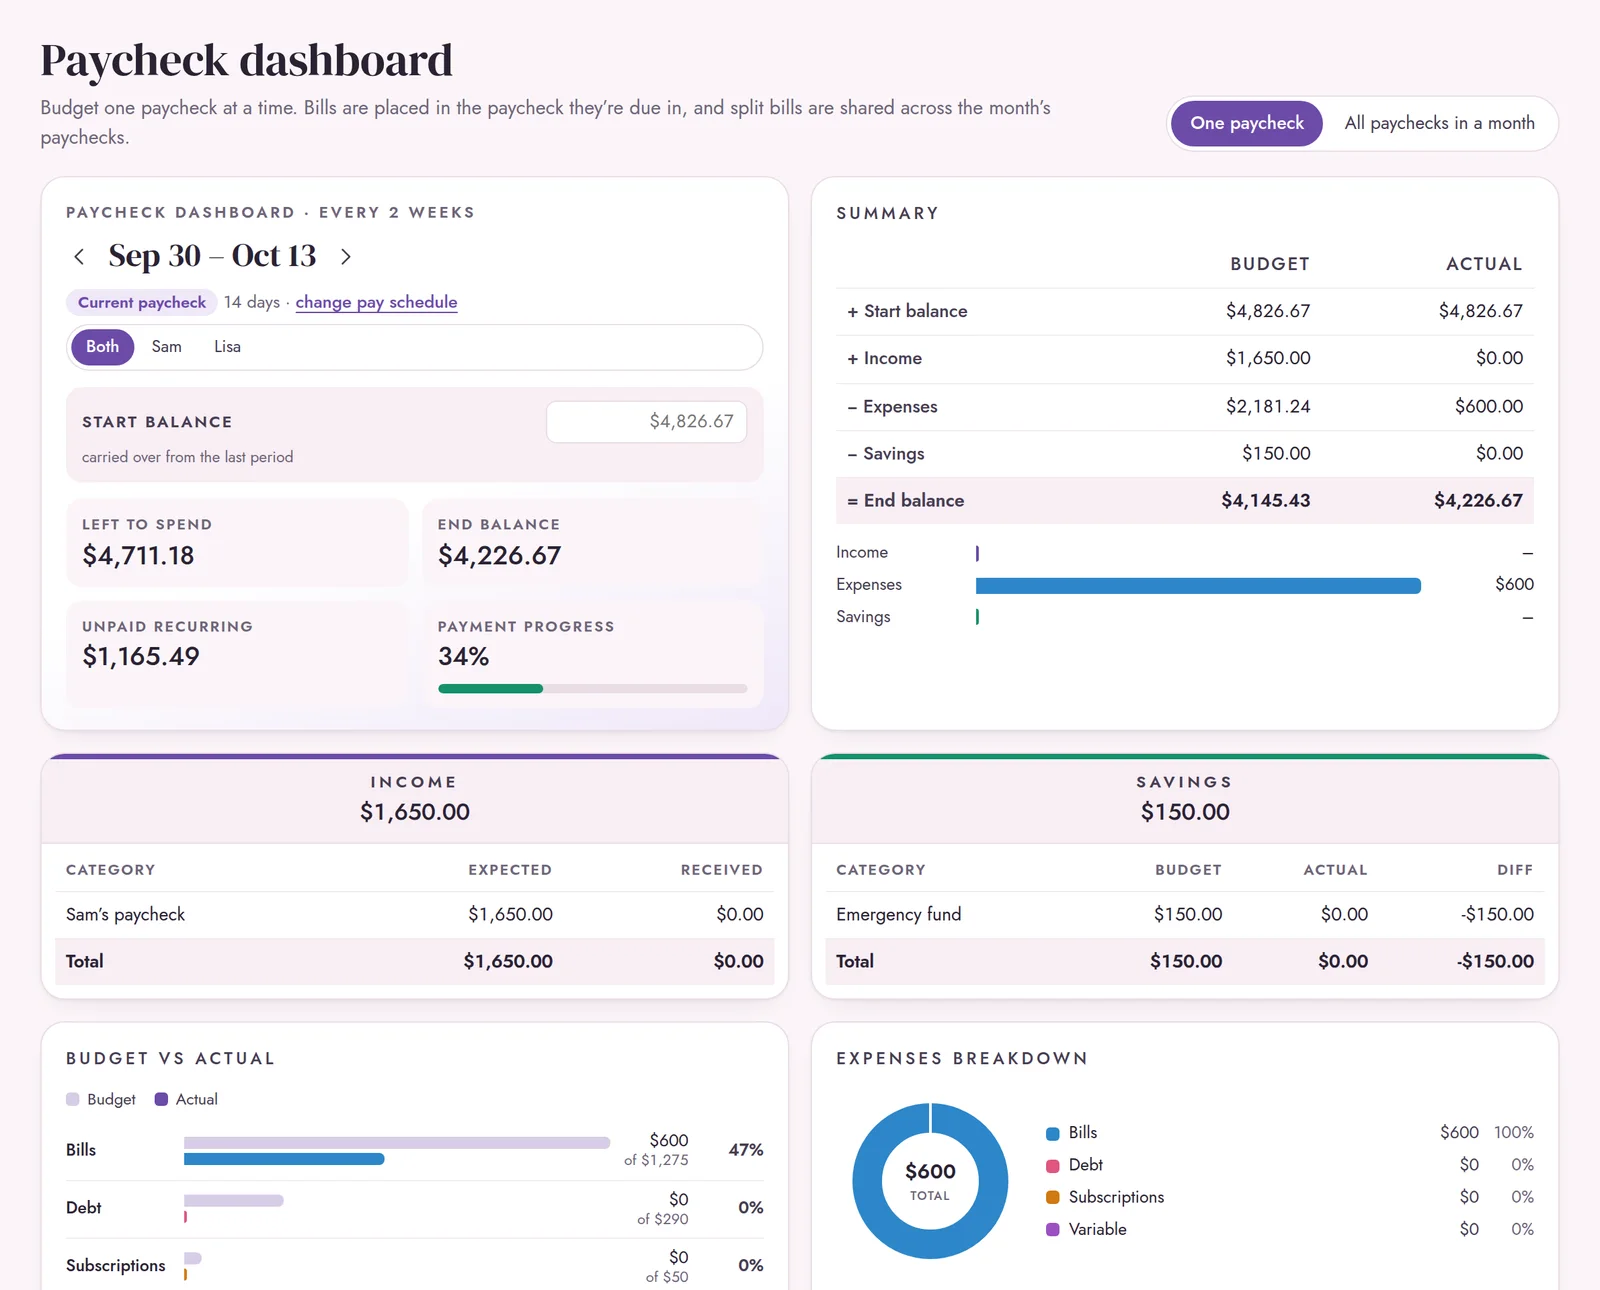
Task: Click the Subscriptions legend color square
Action: pyautogui.click(x=1053, y=1197)
